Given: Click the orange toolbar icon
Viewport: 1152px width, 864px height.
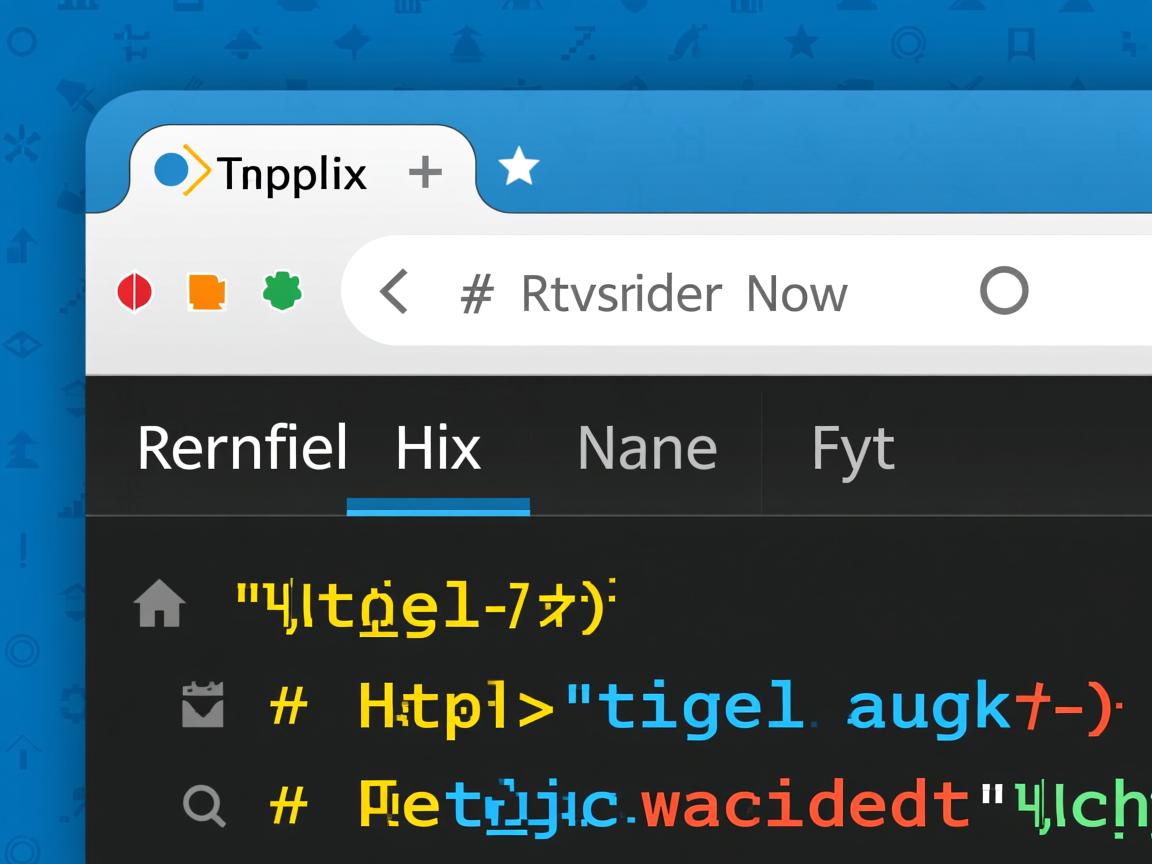Looking at the screenshot, I should (207, 292).
